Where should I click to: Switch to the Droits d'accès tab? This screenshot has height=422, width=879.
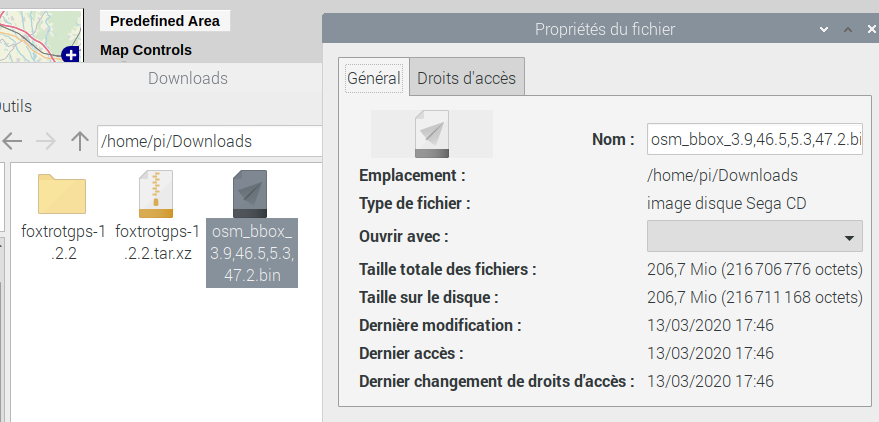466,77
